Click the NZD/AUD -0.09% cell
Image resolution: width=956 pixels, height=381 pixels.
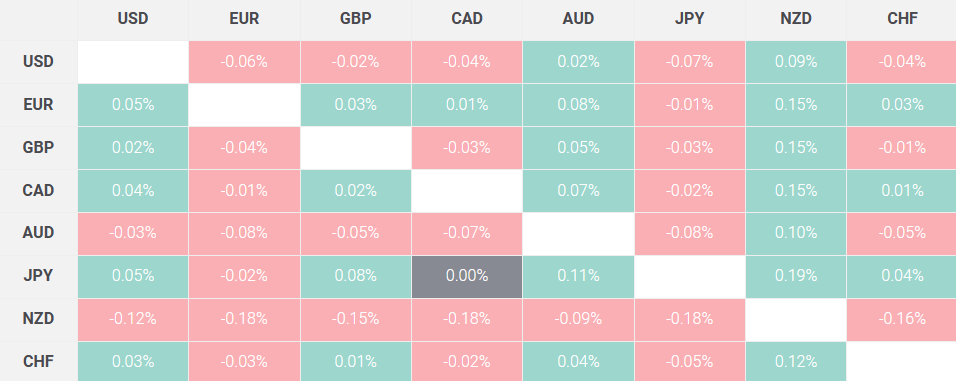[x=578, y=319]
